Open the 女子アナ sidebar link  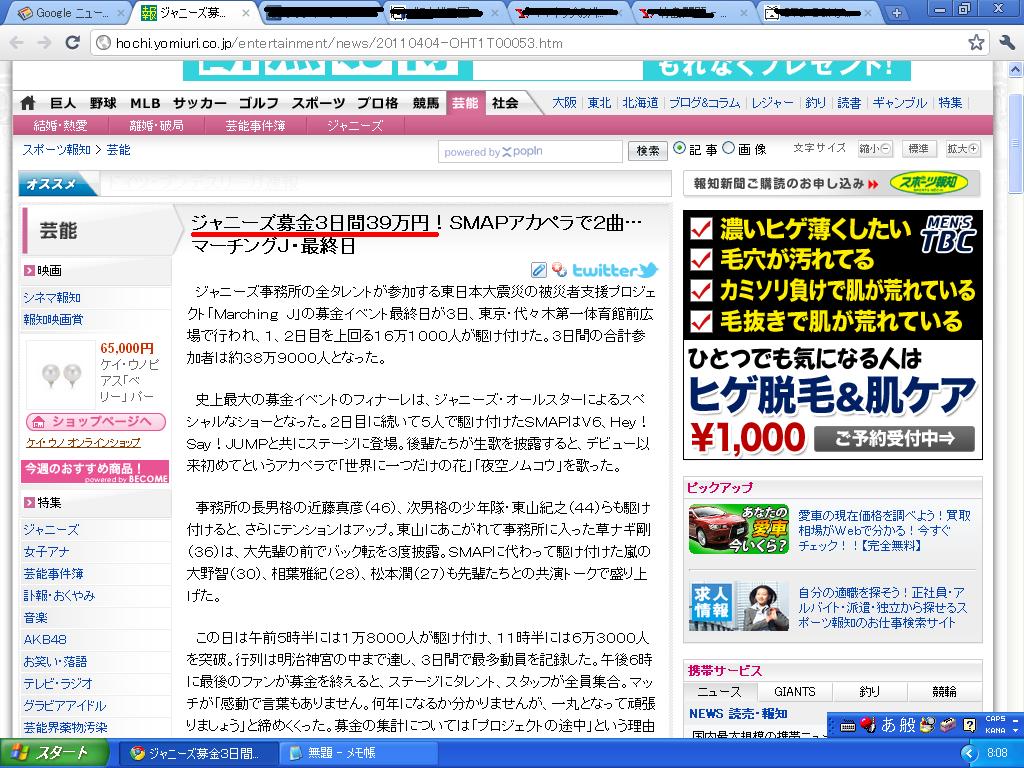pyautogui.click(x=46, y=552)
